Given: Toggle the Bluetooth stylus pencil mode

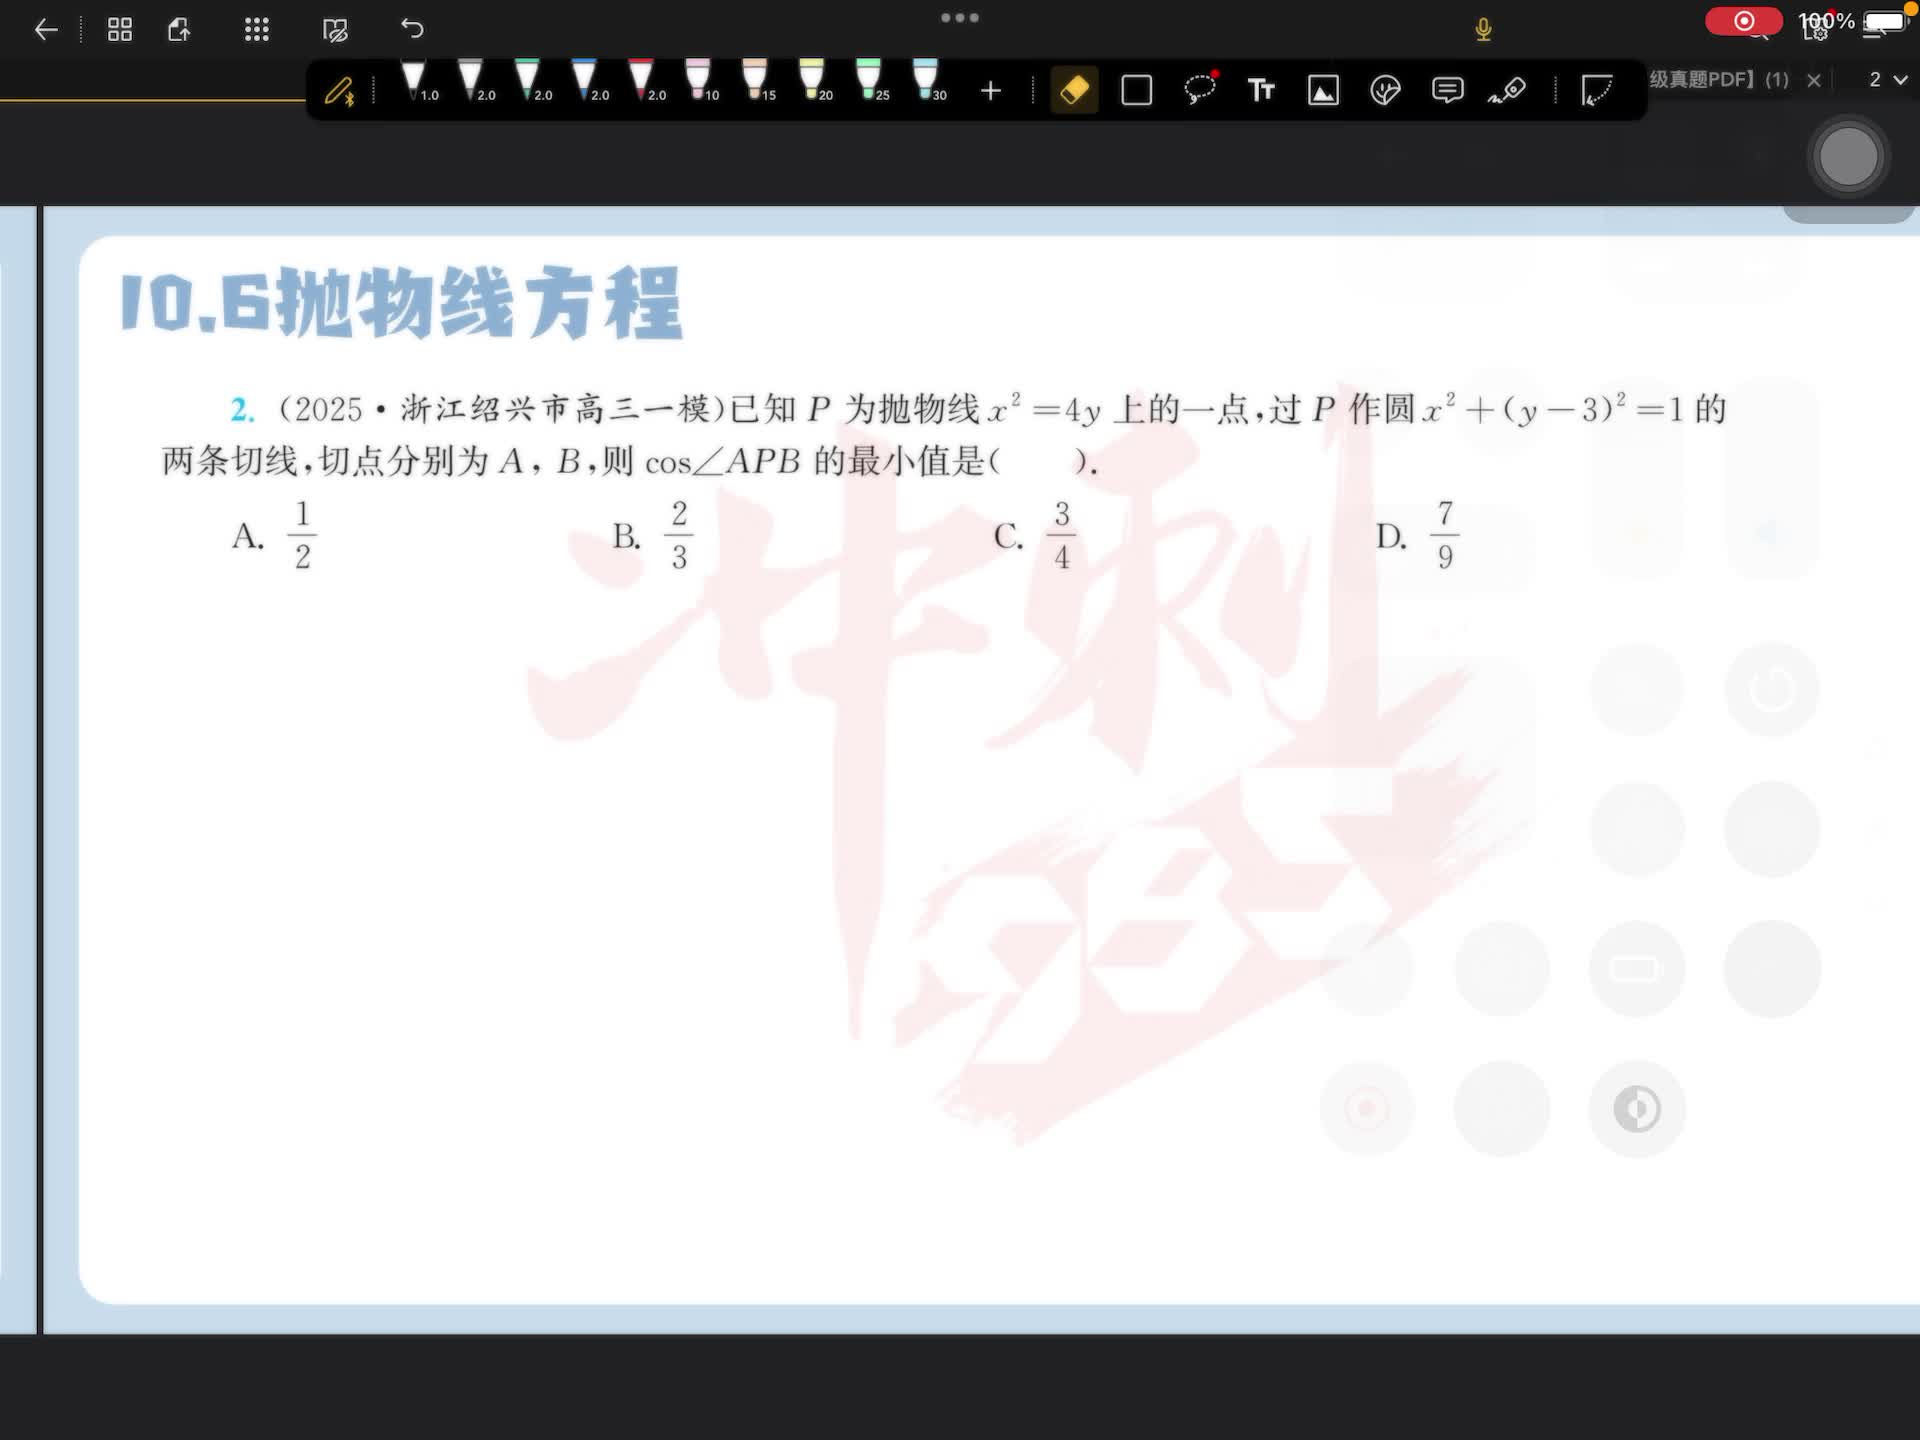Looking at the screenshot, I should pos(340,91).
